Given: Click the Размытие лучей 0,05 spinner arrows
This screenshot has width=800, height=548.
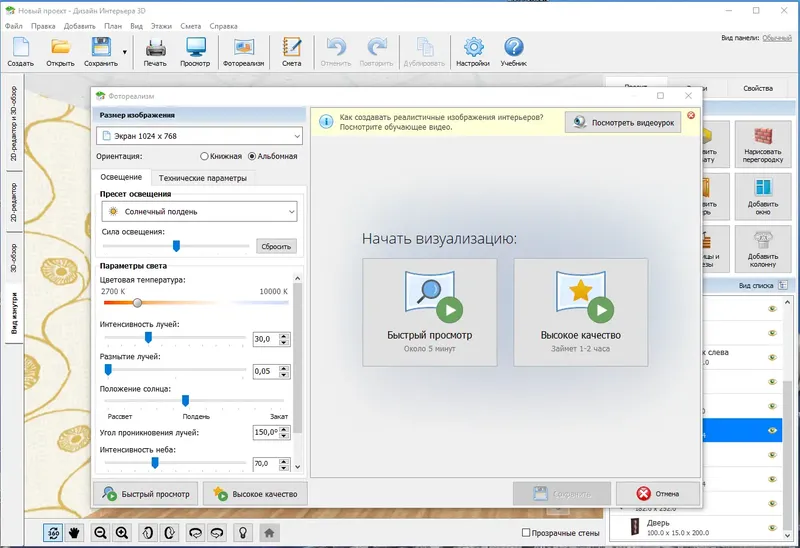Looking at the screenshot, I should click(x=285, y=371).
